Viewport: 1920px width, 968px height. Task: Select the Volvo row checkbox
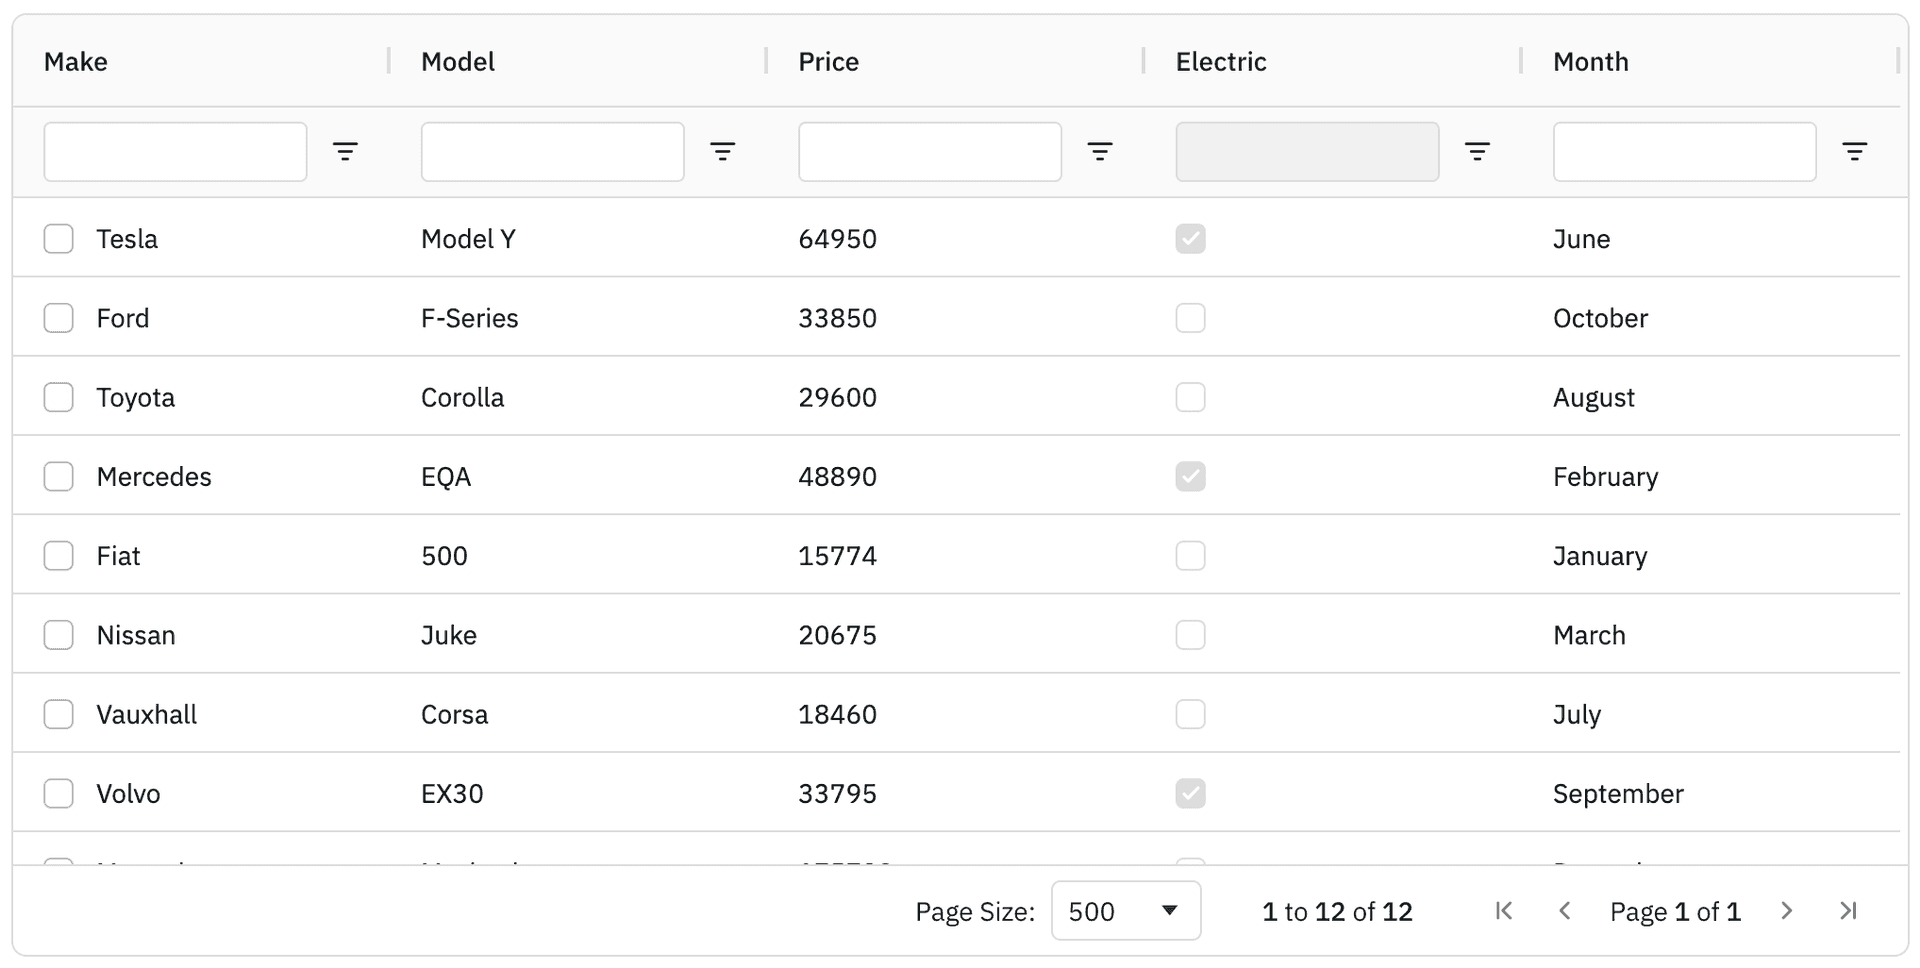(x=59, y=793)
